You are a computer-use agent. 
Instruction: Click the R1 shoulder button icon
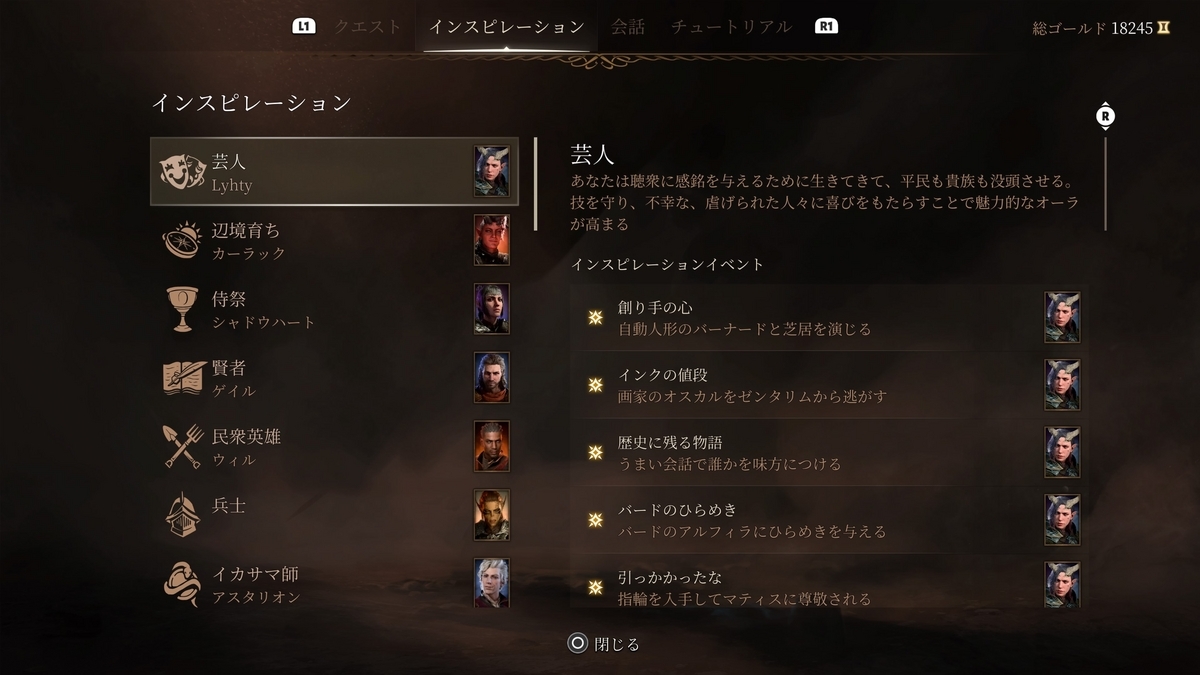pyautogui.click(x=827, y=27)
